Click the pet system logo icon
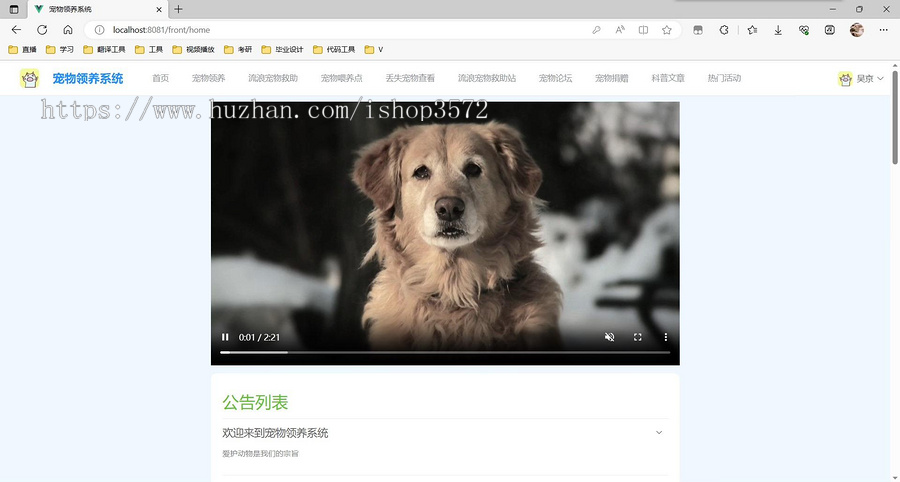This screenshot has height=482, width=900. (x=29, y=79)
